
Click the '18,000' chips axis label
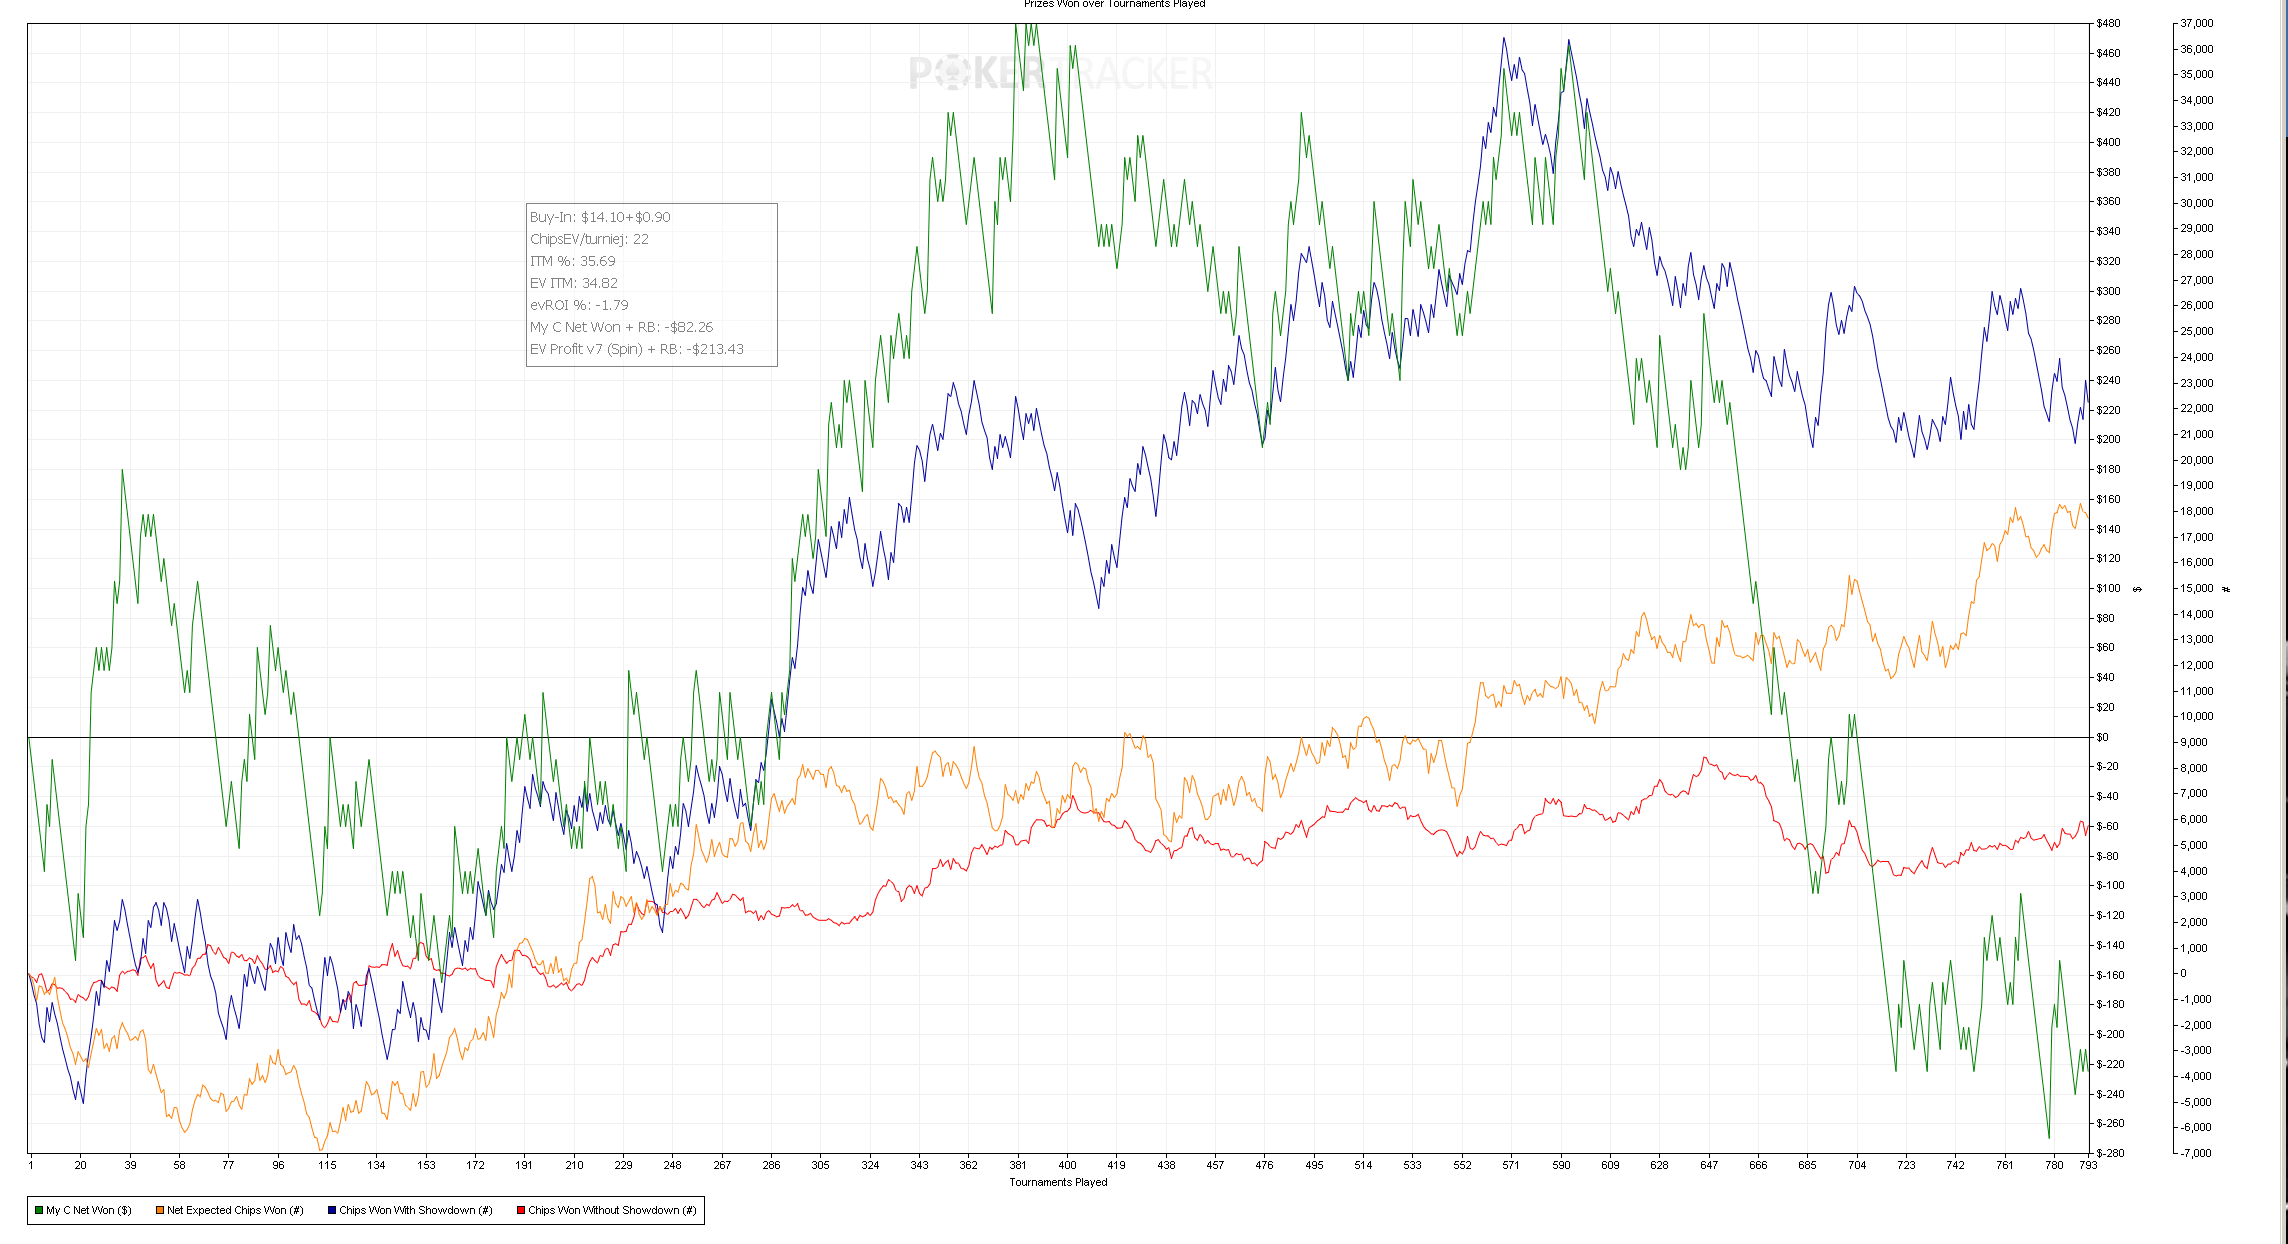[x=2197, y=511]
